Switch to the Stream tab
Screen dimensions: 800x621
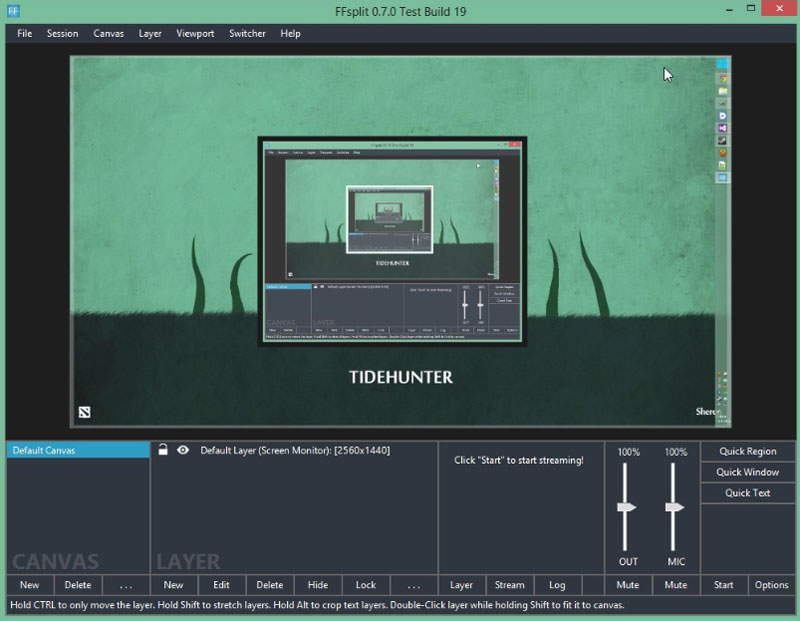pyautogui.click(x=510, y=585)
